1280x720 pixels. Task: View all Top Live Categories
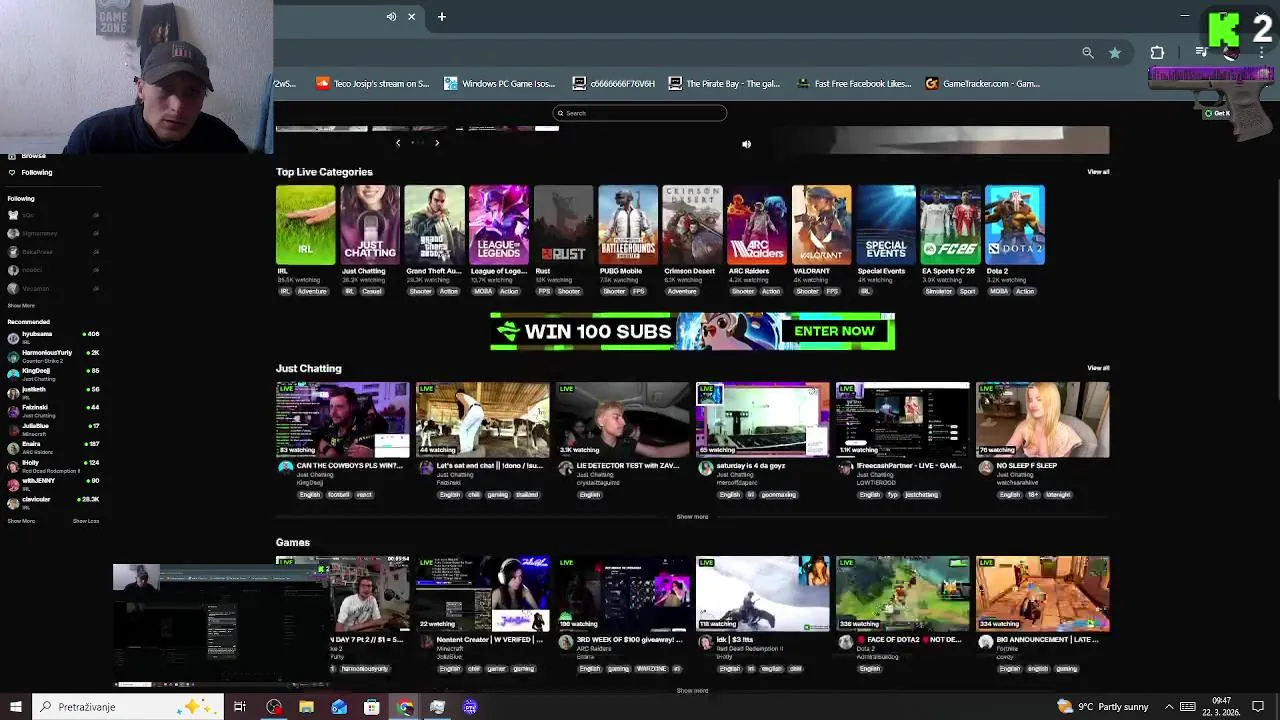(1098, 172)
